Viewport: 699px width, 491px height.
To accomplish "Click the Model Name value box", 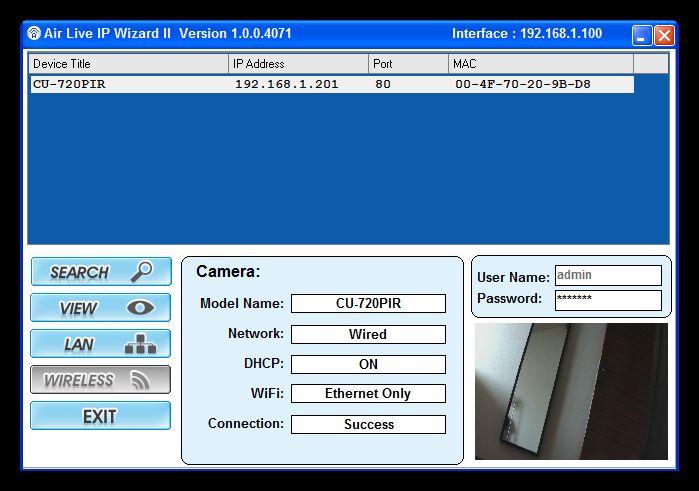I will point(368,303).
